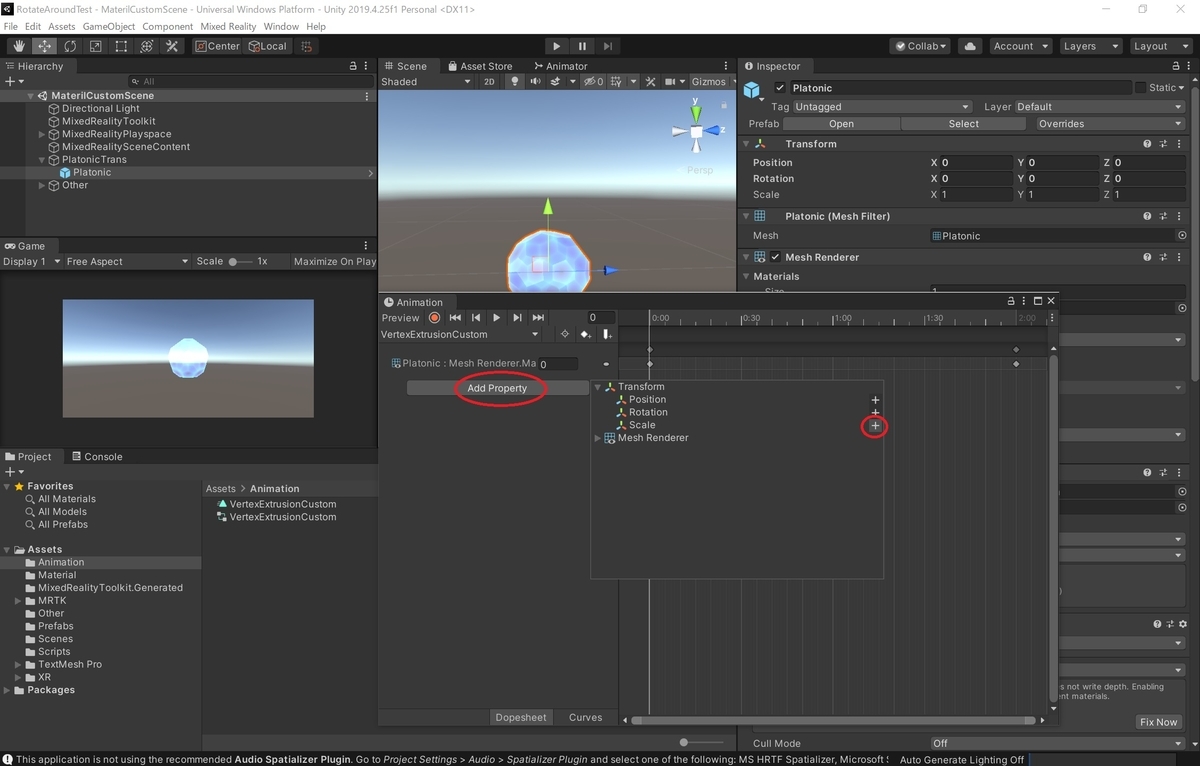This screenshot has width=1200, height=766.
Task: Expand Mesh Renderer in property list
Action: pos(598,438)
